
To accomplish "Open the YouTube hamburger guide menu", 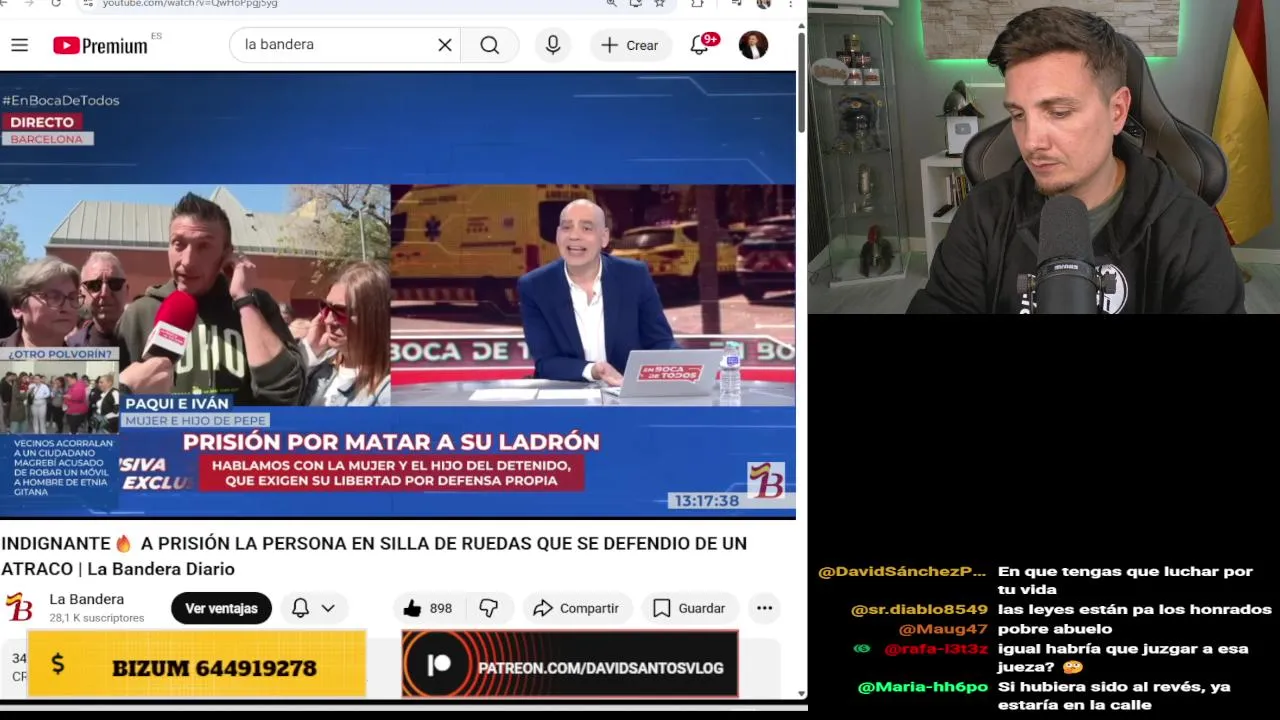I will 19,45.
